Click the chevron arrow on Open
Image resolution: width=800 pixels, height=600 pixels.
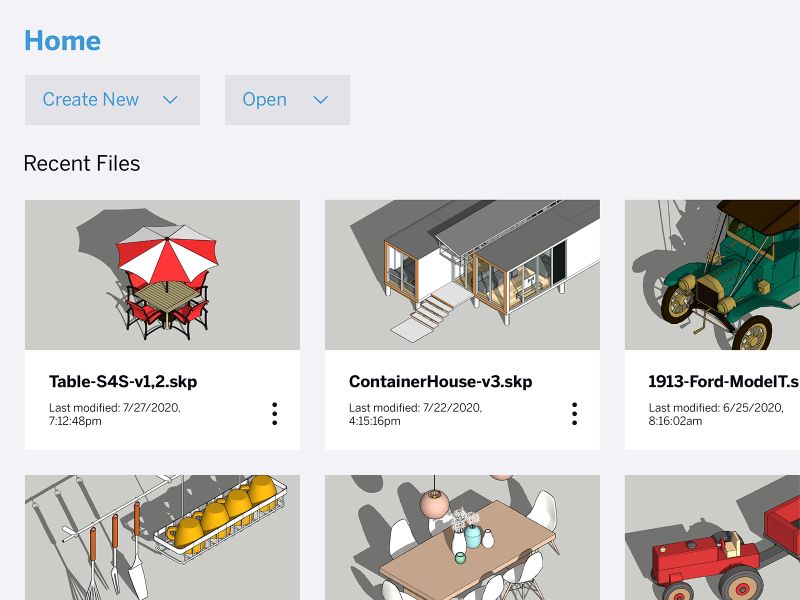(321, 100)
